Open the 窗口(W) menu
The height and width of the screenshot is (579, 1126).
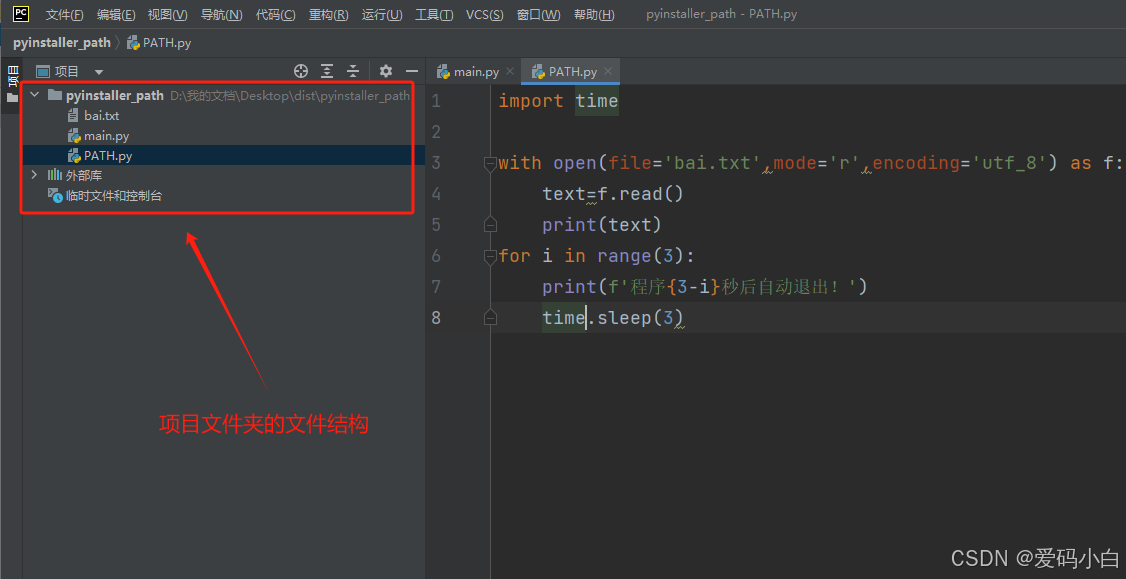pos(539,14)
